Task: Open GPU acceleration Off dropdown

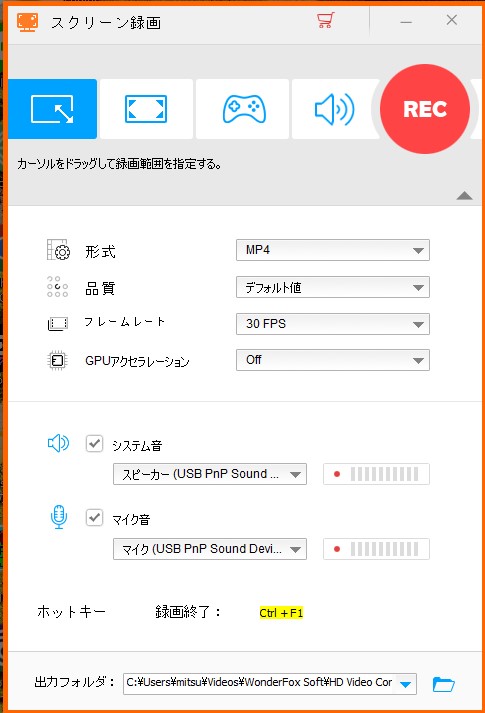Action: click(333, 360)
